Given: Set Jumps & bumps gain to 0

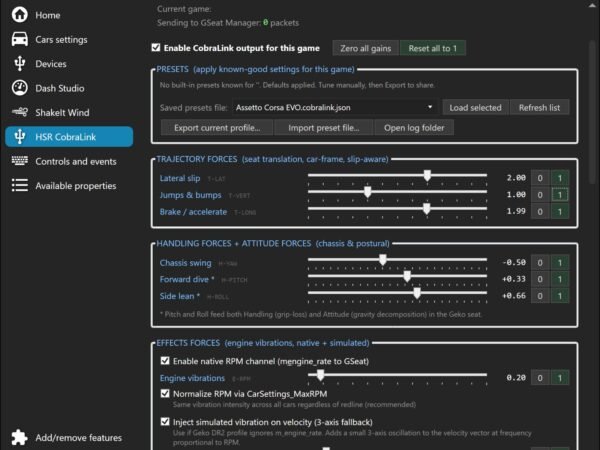Looking at the screenshot, I should 540,195.
